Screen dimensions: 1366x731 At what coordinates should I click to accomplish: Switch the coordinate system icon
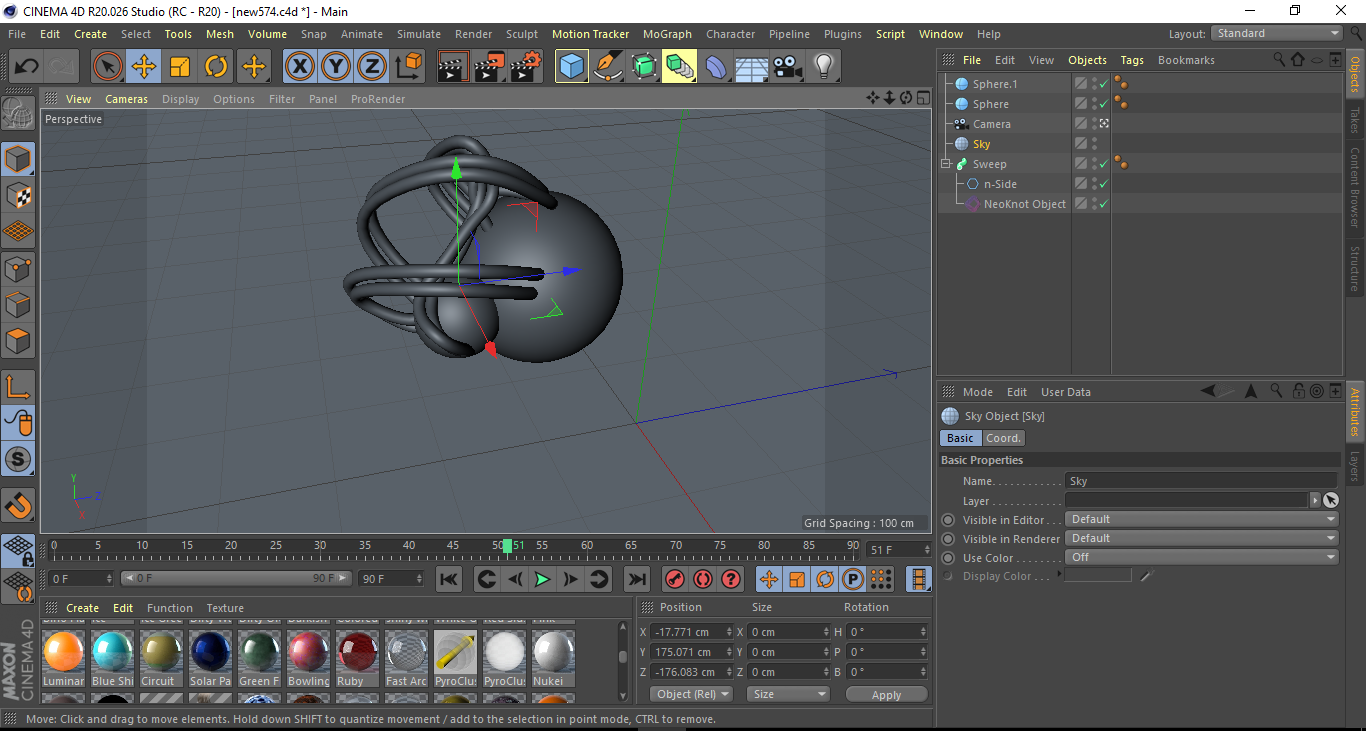coord(408,67)
